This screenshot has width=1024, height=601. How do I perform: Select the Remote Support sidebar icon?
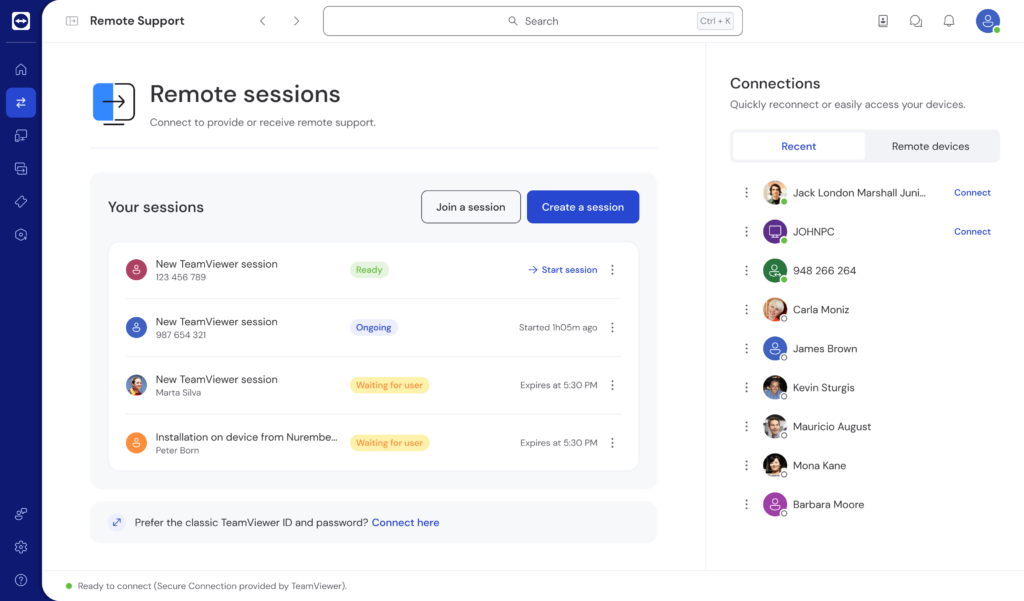click(20, 102)
